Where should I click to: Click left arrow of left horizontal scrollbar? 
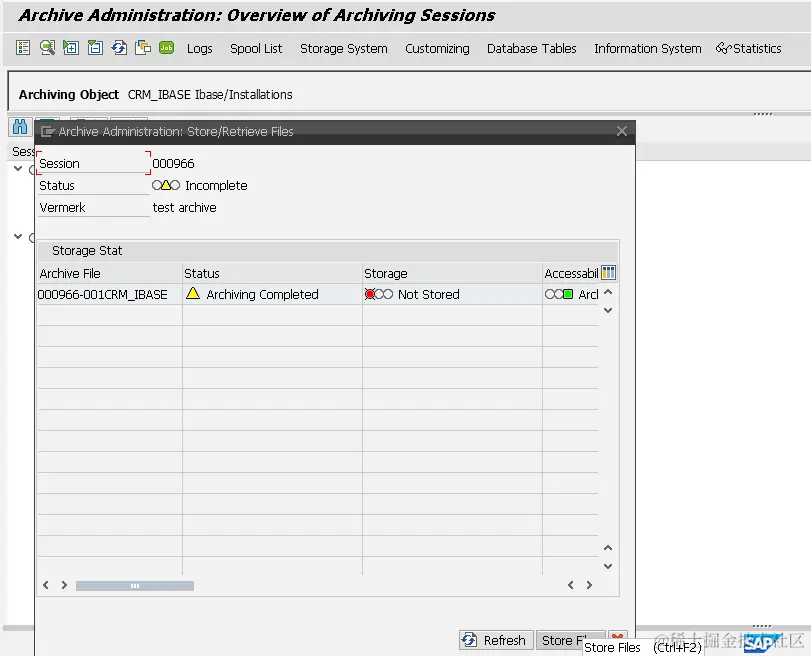pos(46,585)
